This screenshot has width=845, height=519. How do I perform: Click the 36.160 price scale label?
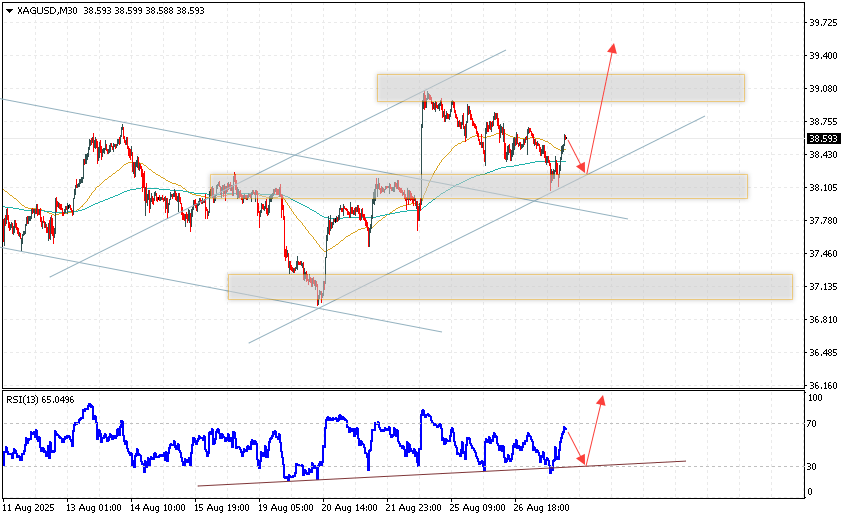(823, 385)
